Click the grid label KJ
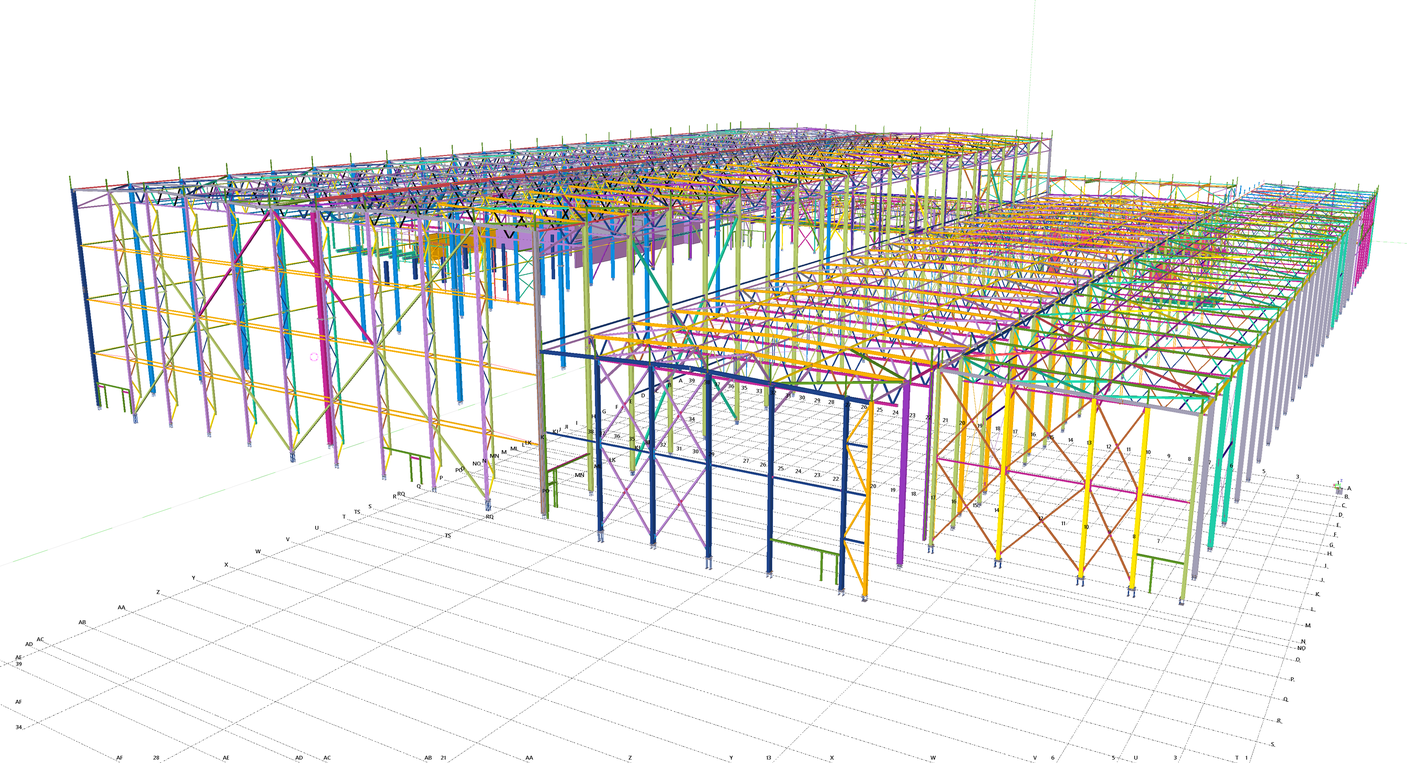The height and width of the screenshot is (763, 1407). pos(555,432)
